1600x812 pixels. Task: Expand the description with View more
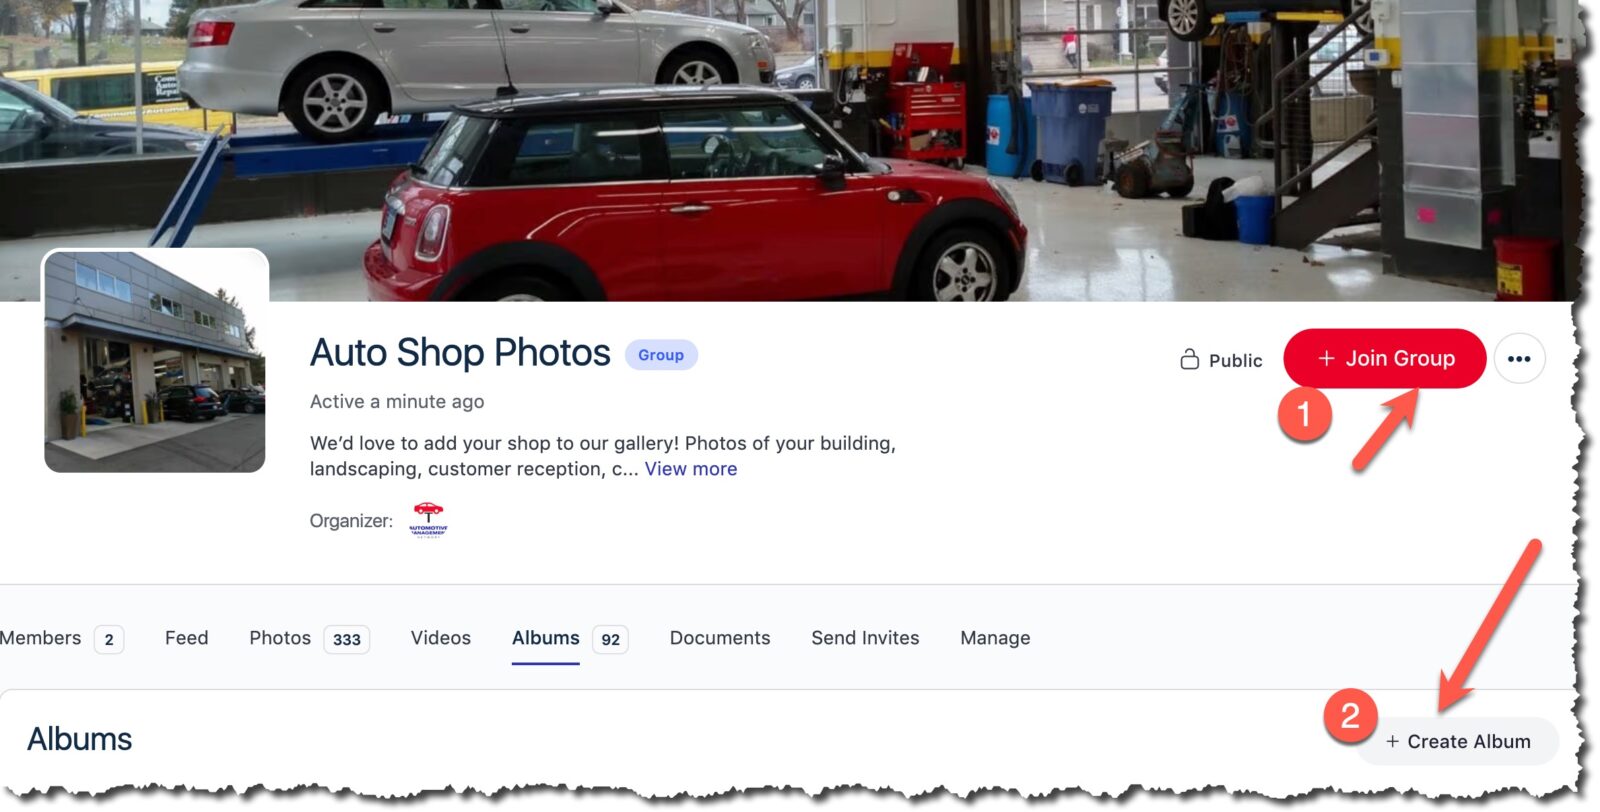coord(691,469)
